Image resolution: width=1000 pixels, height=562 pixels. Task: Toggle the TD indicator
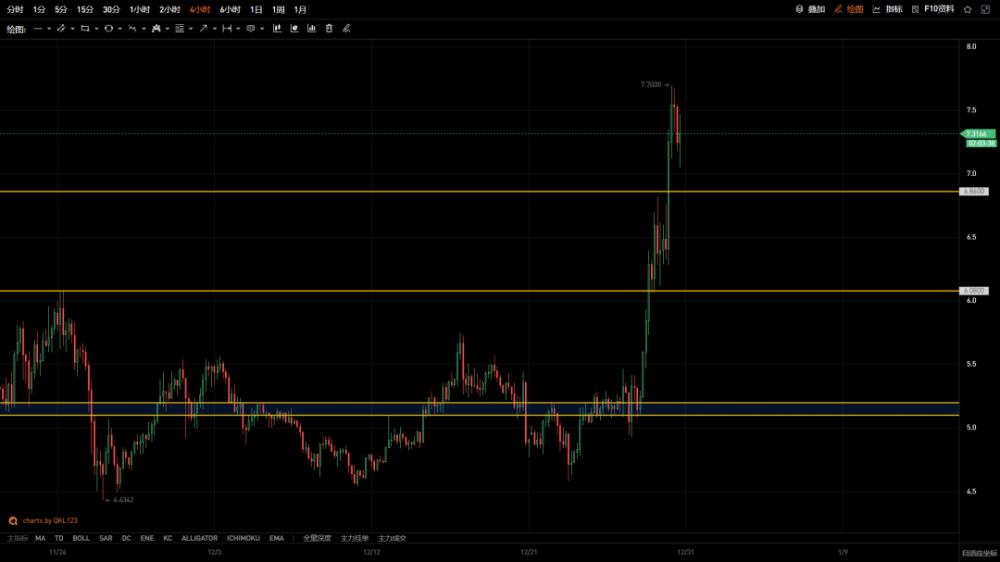coord(59,538)
